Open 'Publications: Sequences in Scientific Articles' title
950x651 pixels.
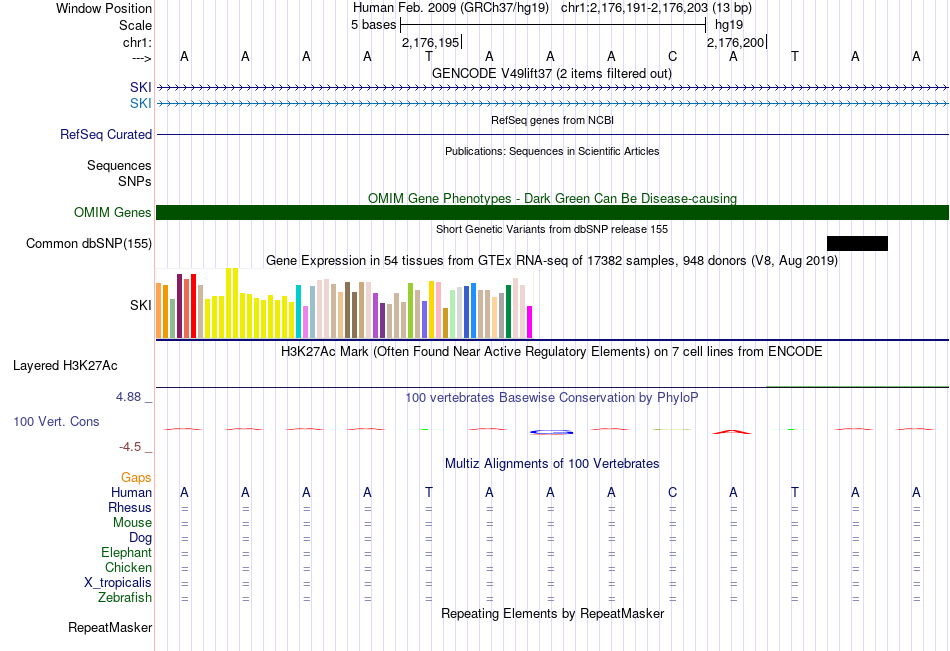[552, 151]
